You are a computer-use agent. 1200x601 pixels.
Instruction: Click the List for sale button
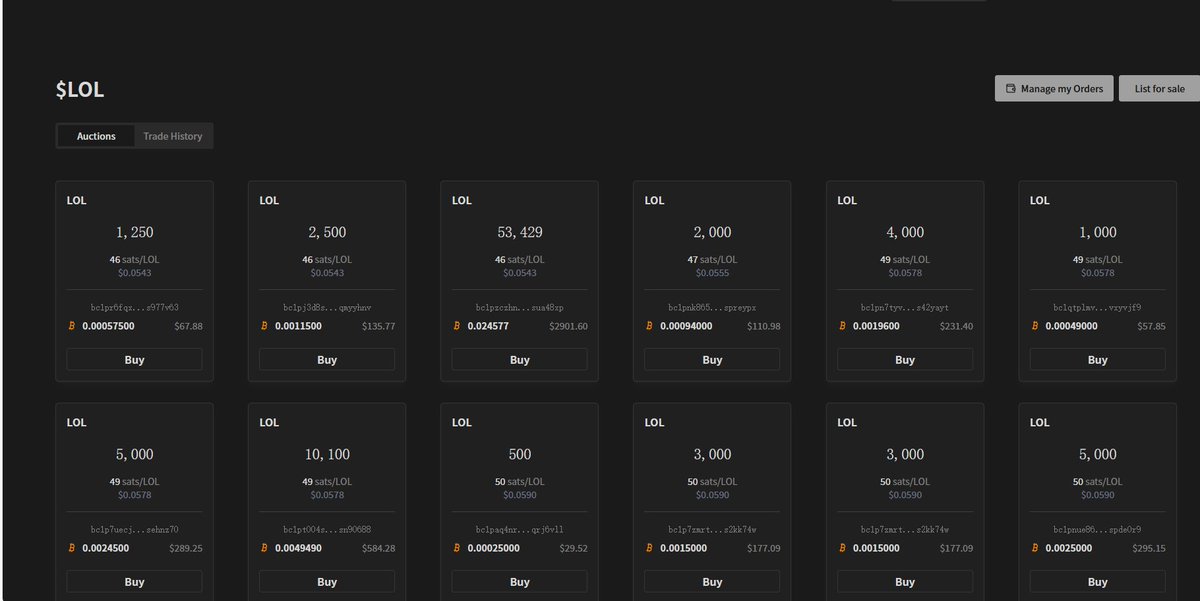click(x=1159, y=88)
